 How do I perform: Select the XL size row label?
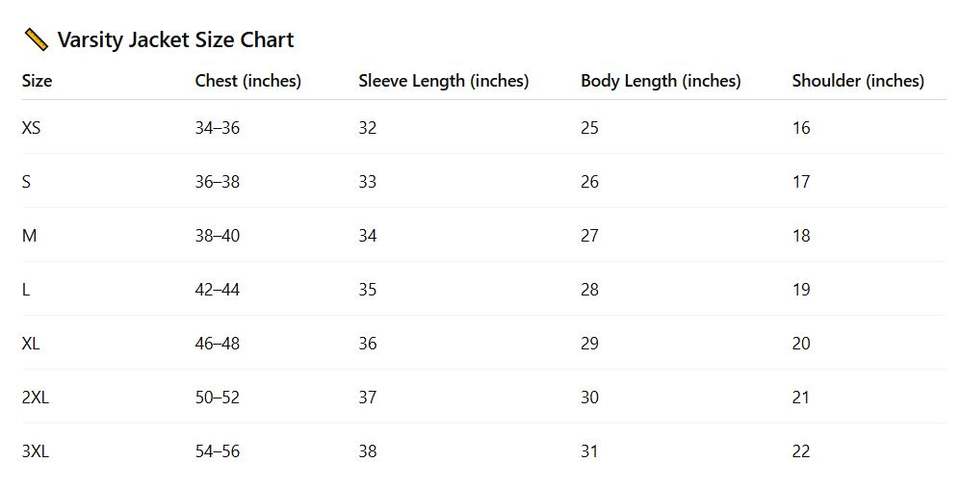[31, 344]
